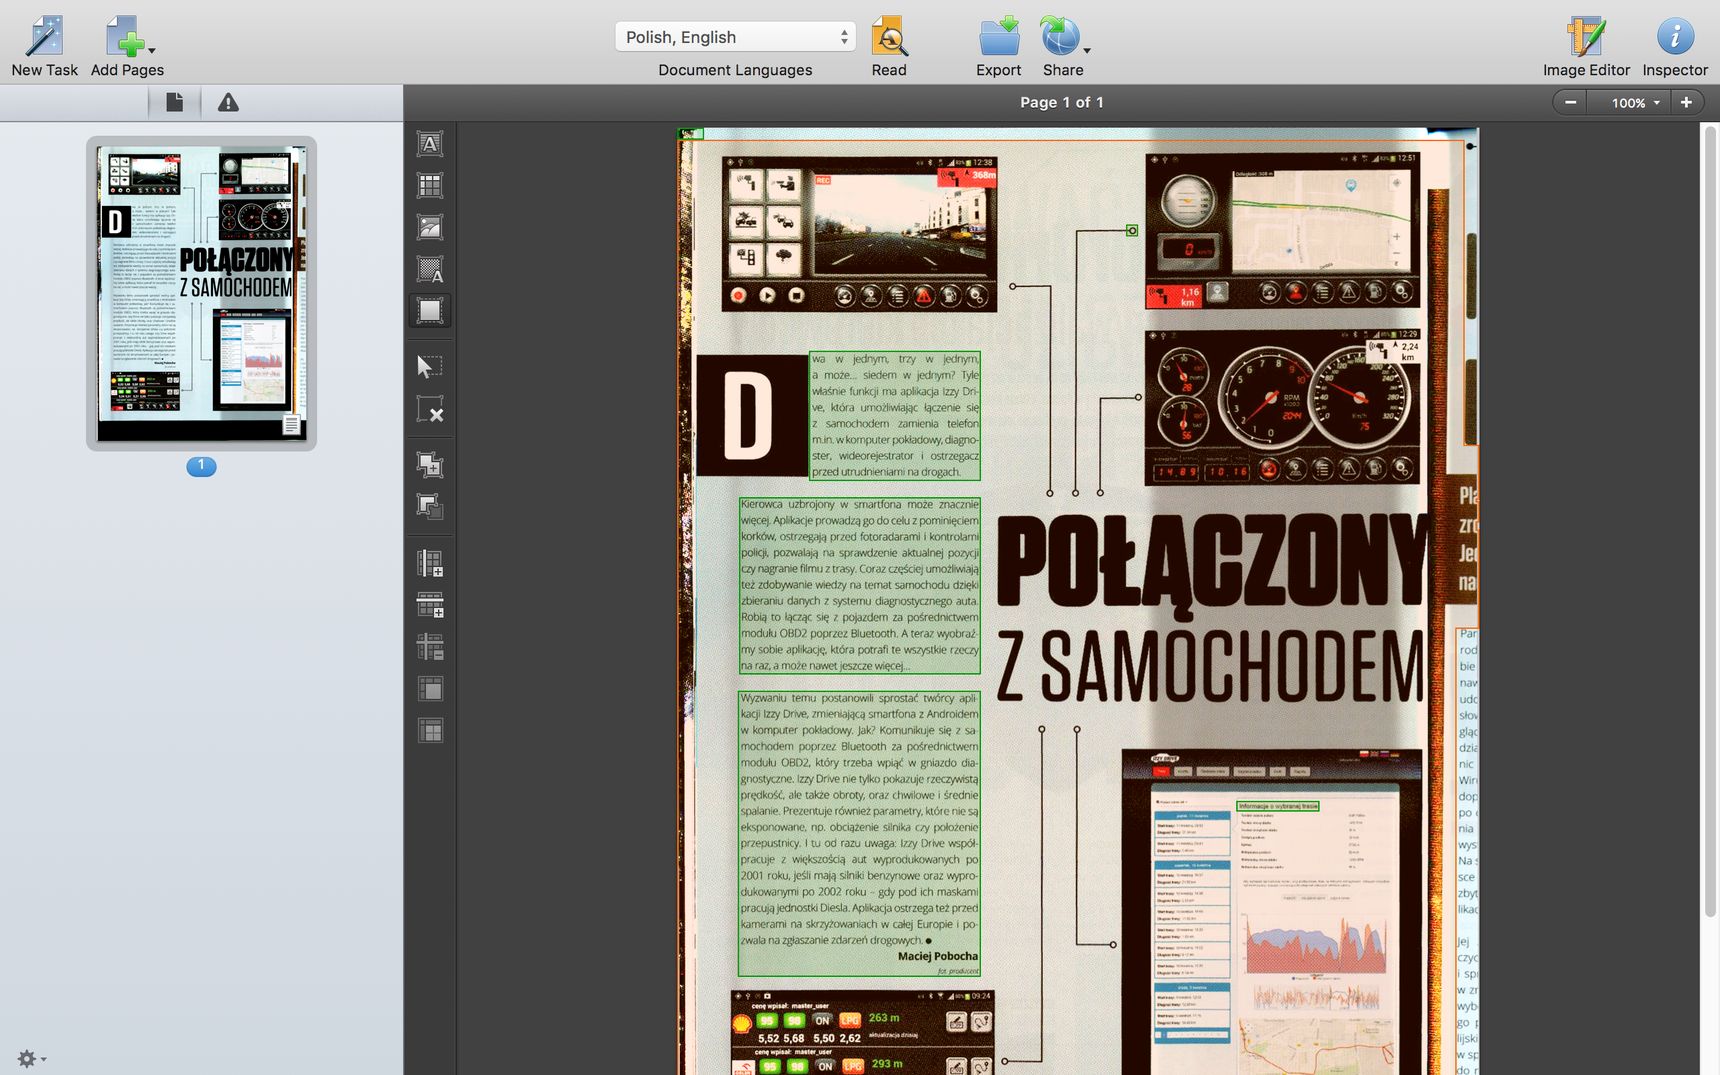Switch to the warnings tab
The width and height of the screenshot is (1720, 1075).
pos(228,102)
